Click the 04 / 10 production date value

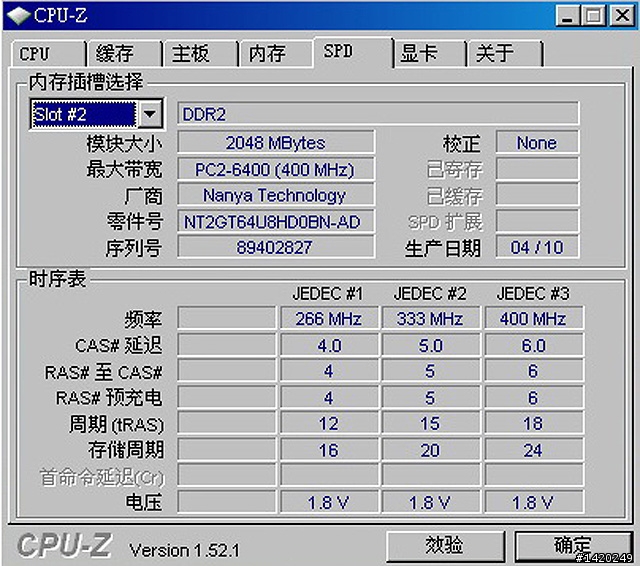[x=537, y=247]
